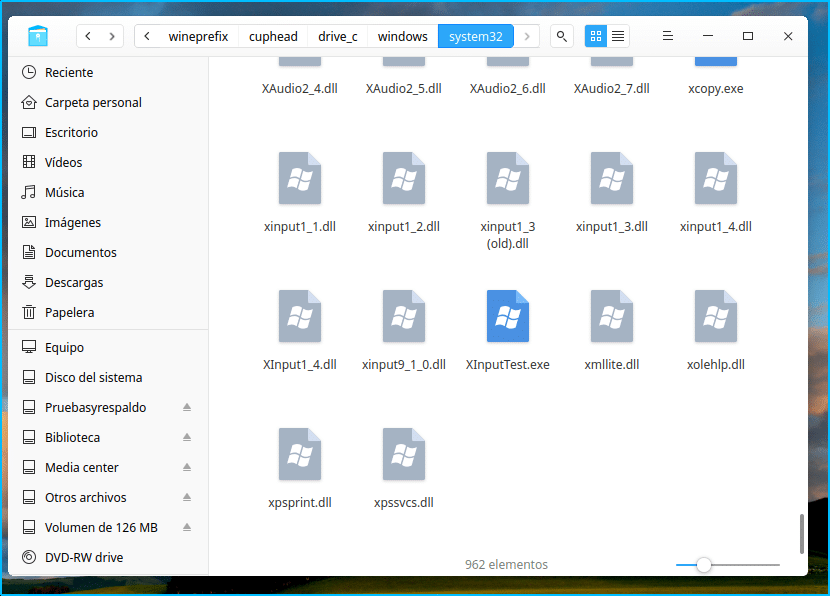Screen dimensions: 830x596
Task: Eject the Pruebasyrespaldo drive
Action: point(187,407)
